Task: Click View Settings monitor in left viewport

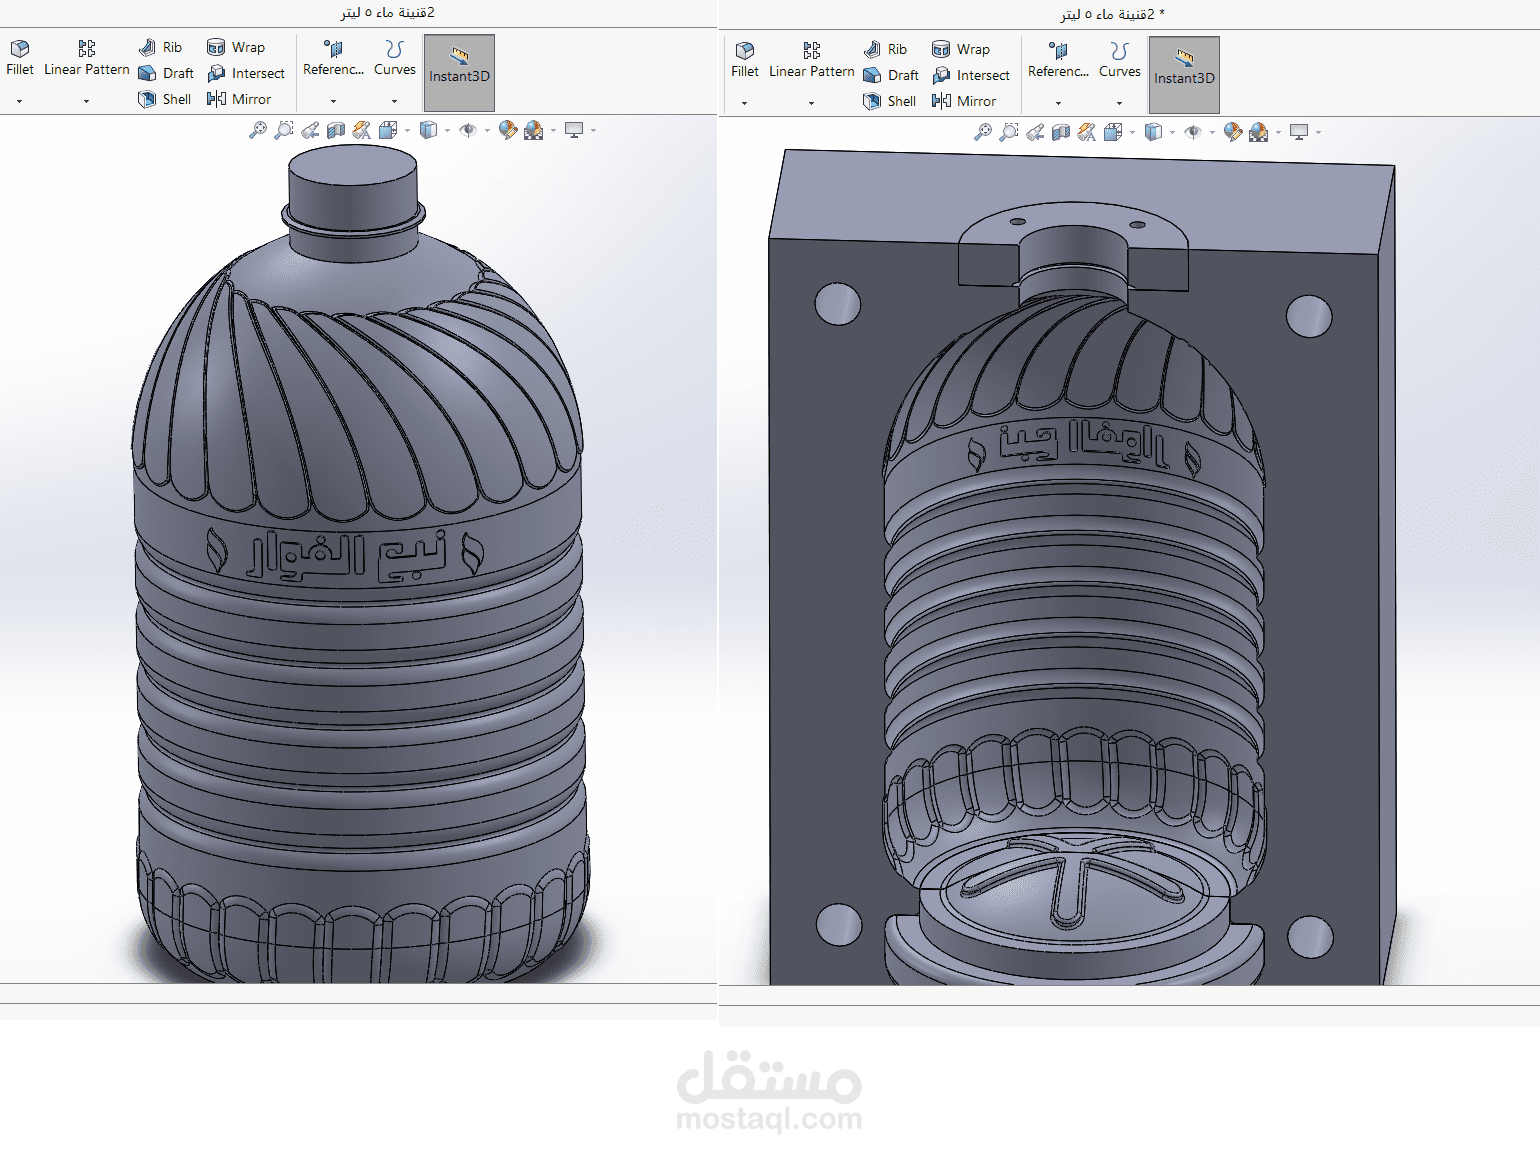Action: coord(574,130)
